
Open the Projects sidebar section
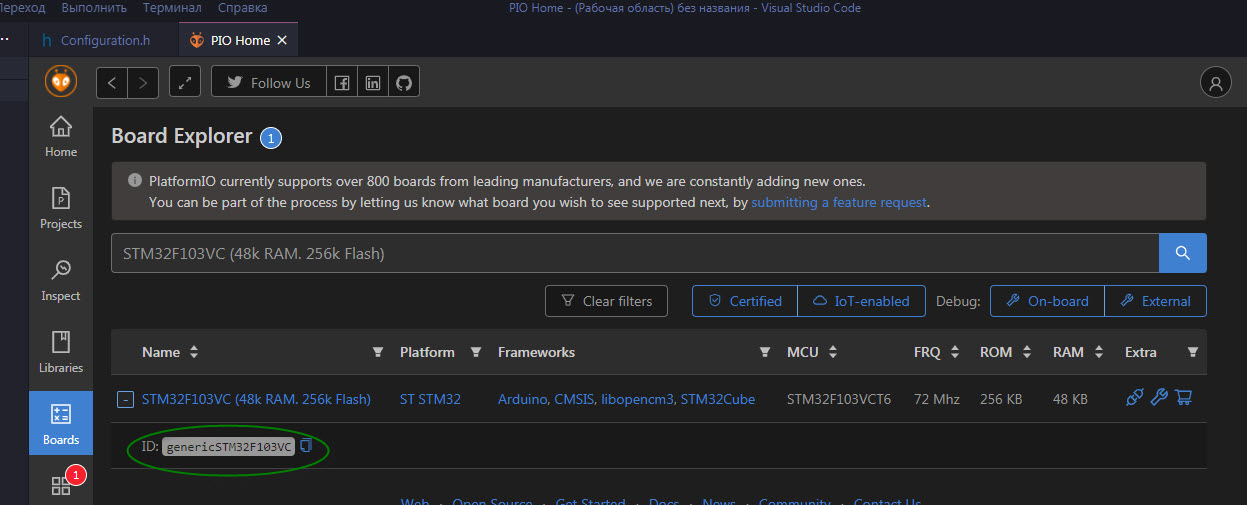(x=61, y=208)
